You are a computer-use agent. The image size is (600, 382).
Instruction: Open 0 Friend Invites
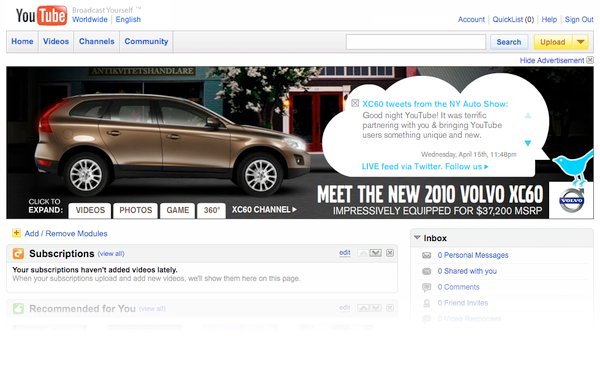click(463, 303)
